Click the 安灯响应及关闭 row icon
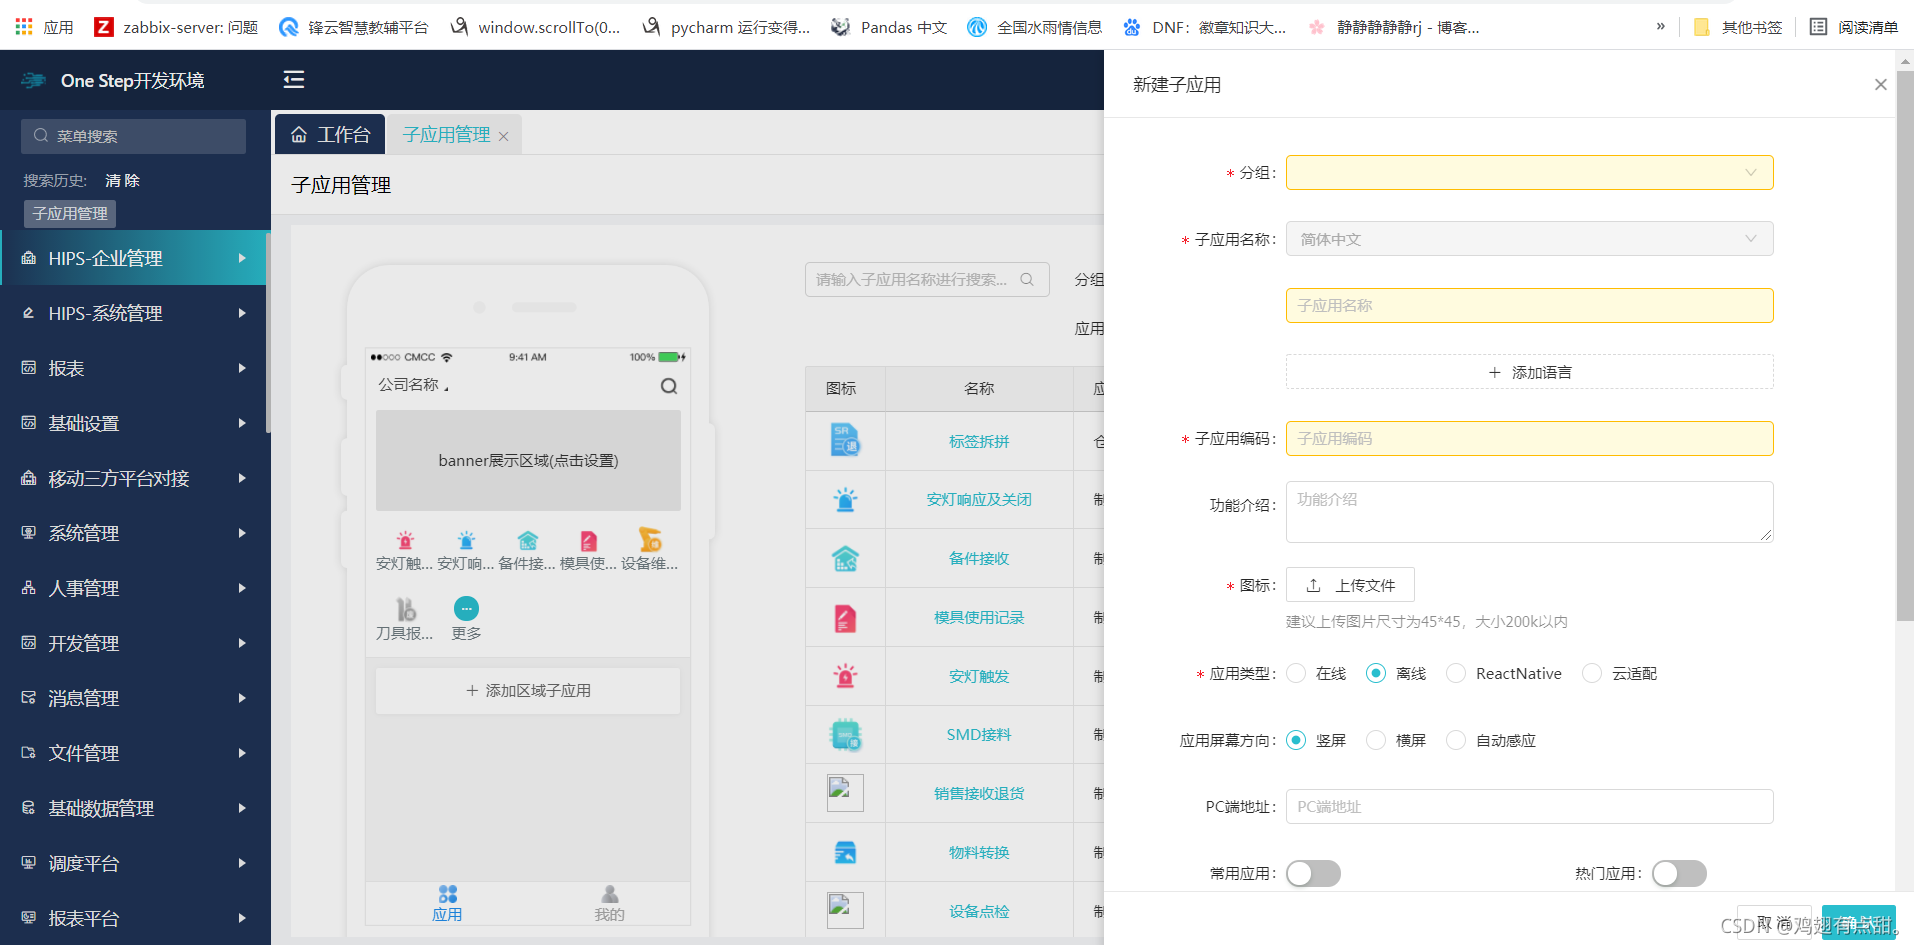 coord(845,499)
